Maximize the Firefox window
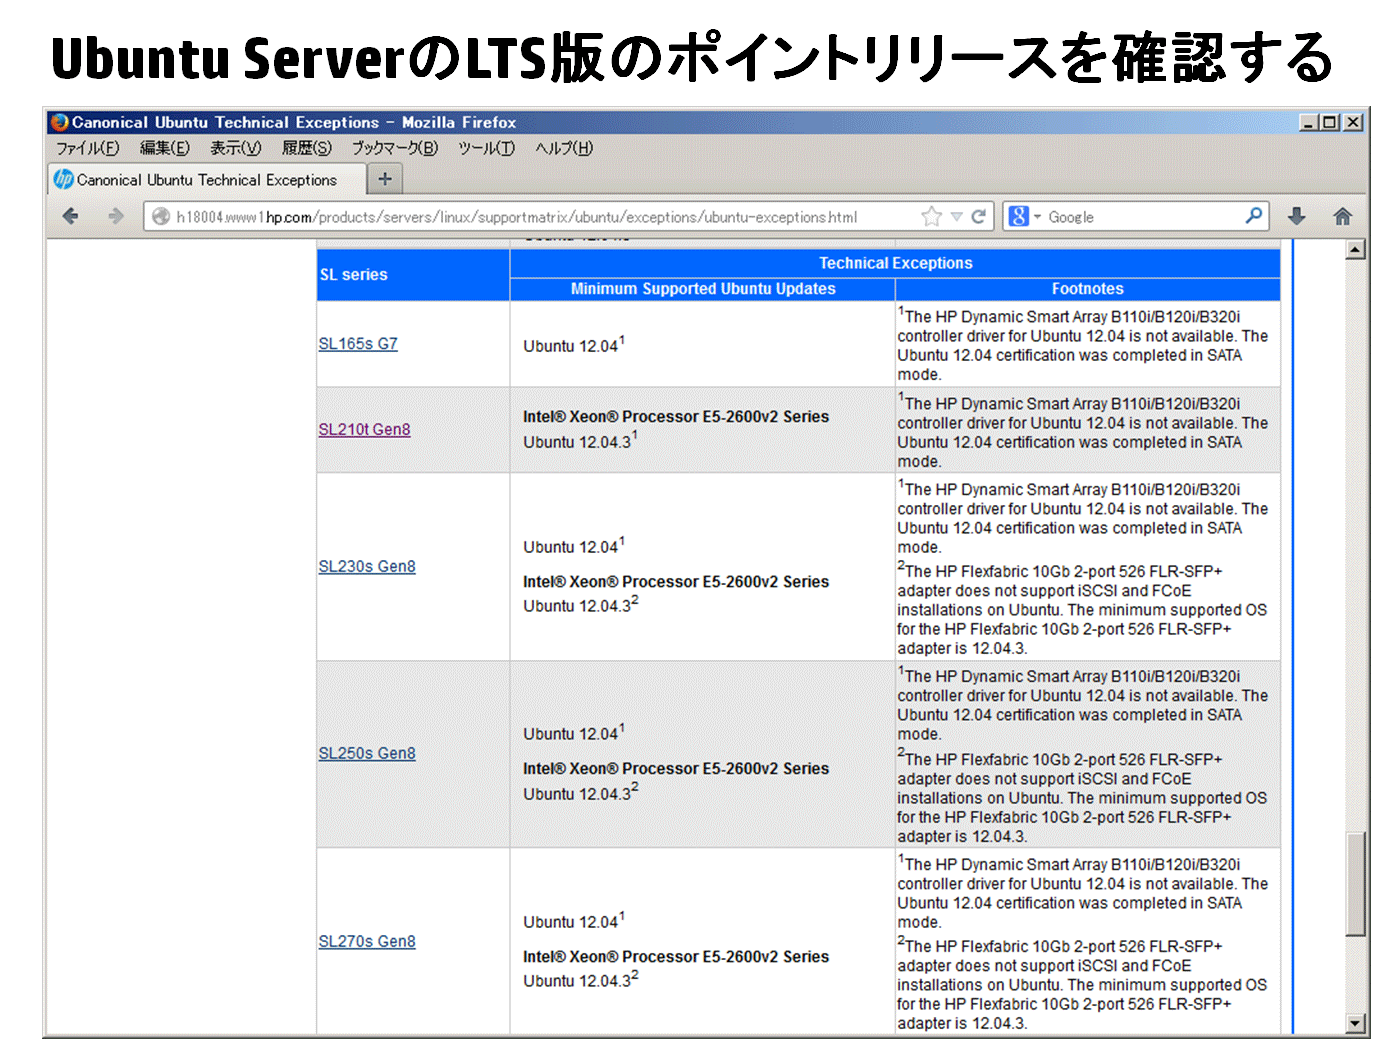This screenshot has height=1040, width=1383. tap(1330, 122)
